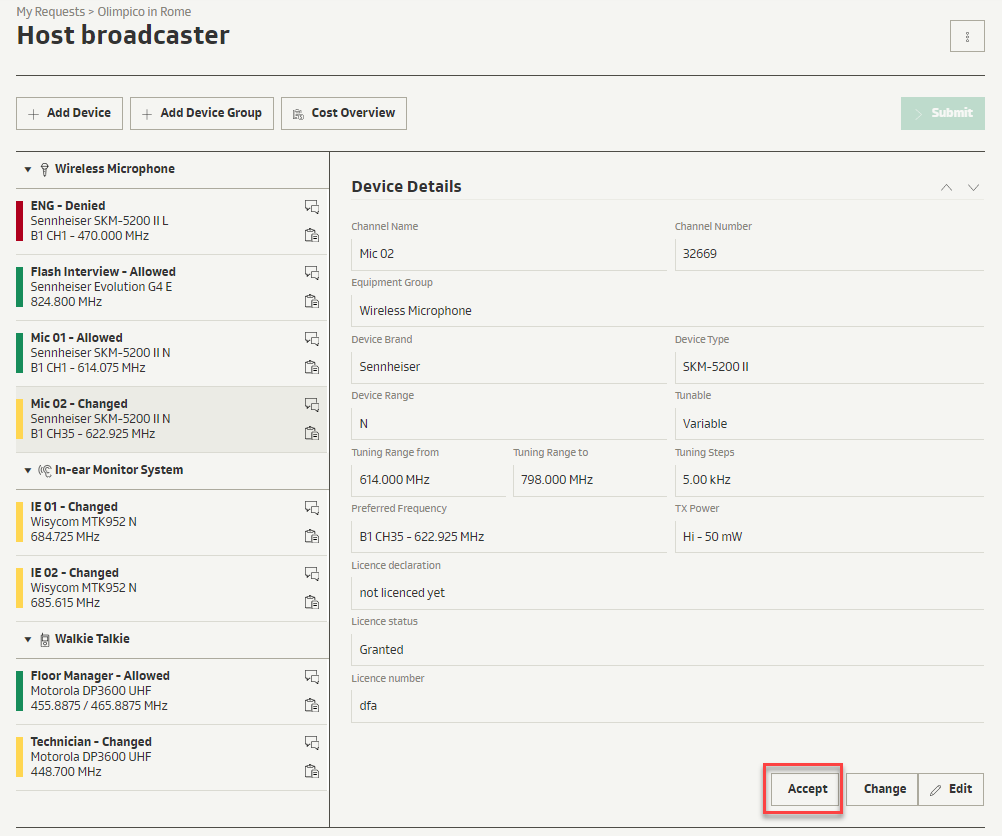Navigate to My Requests breadcrumb
Viewport: 1002px width, 836px height.
click(x=50, y=12)
